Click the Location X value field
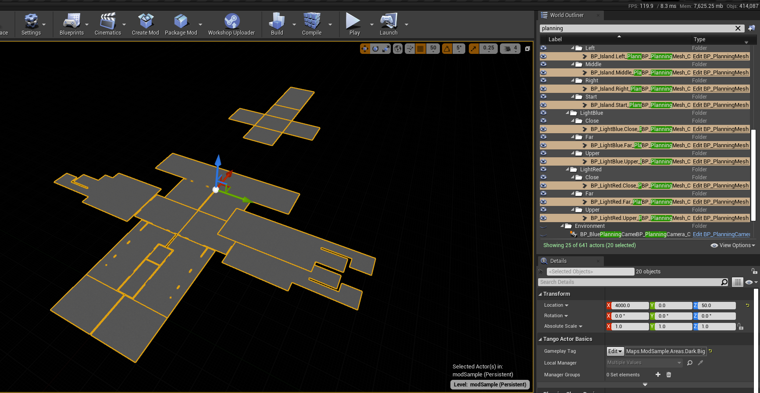This screenshot has height=393, width=760. pyautogui.click(x=631, y=305)
